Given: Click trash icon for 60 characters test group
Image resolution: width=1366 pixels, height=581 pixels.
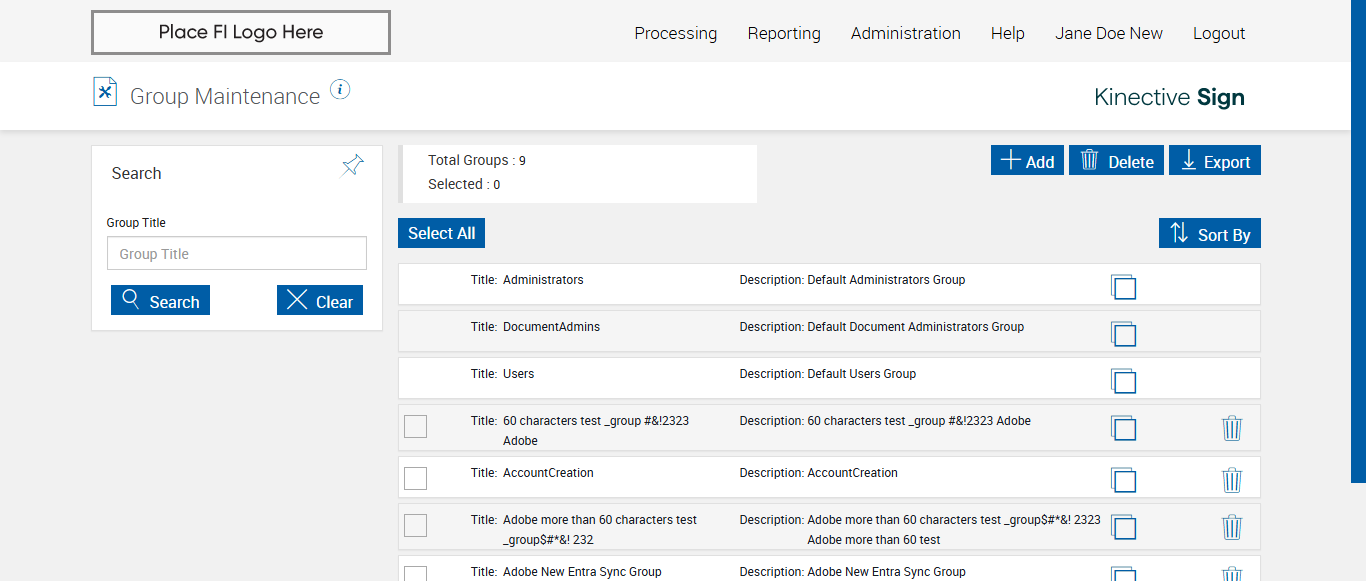Looking at the screenshot, I should pyautogui.click(x=1232, y=428).
